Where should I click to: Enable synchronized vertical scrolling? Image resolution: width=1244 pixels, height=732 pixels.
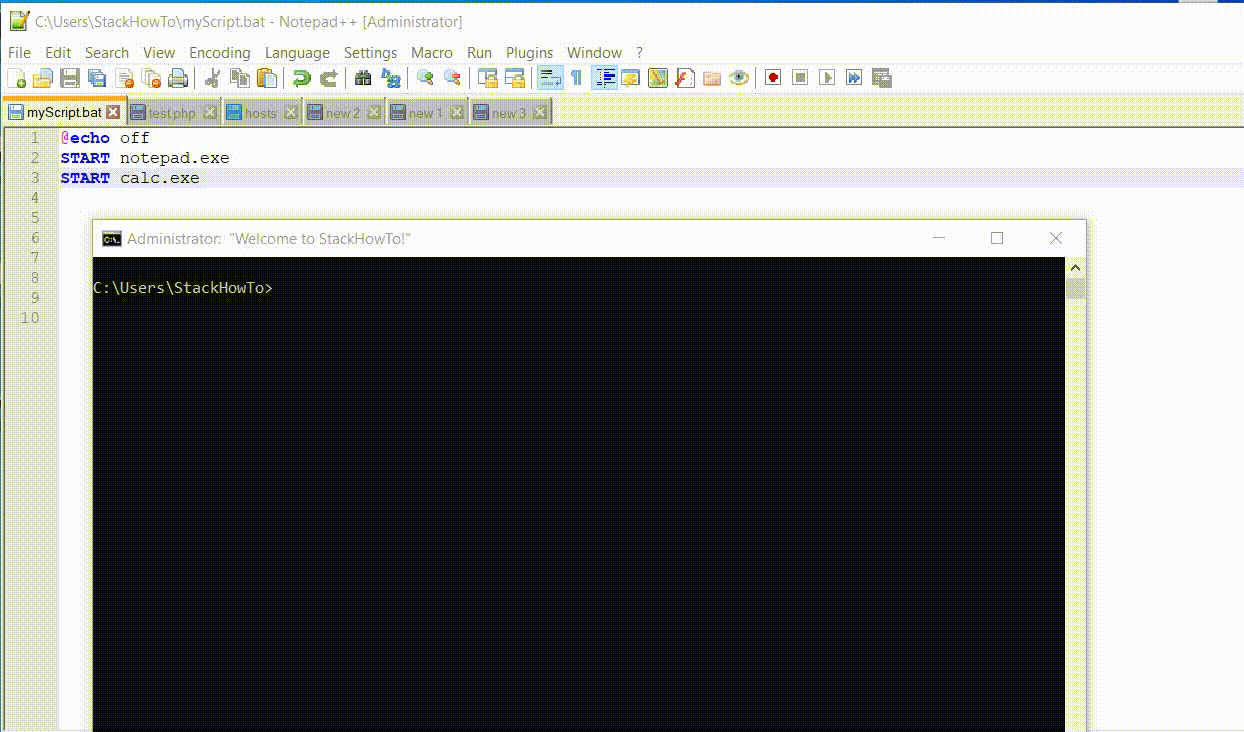pos(488,77)
